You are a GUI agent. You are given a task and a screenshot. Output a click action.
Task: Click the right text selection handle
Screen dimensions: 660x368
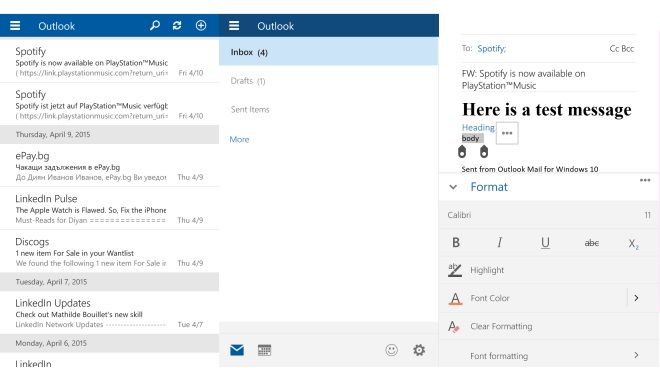click(x=484, y=152)
